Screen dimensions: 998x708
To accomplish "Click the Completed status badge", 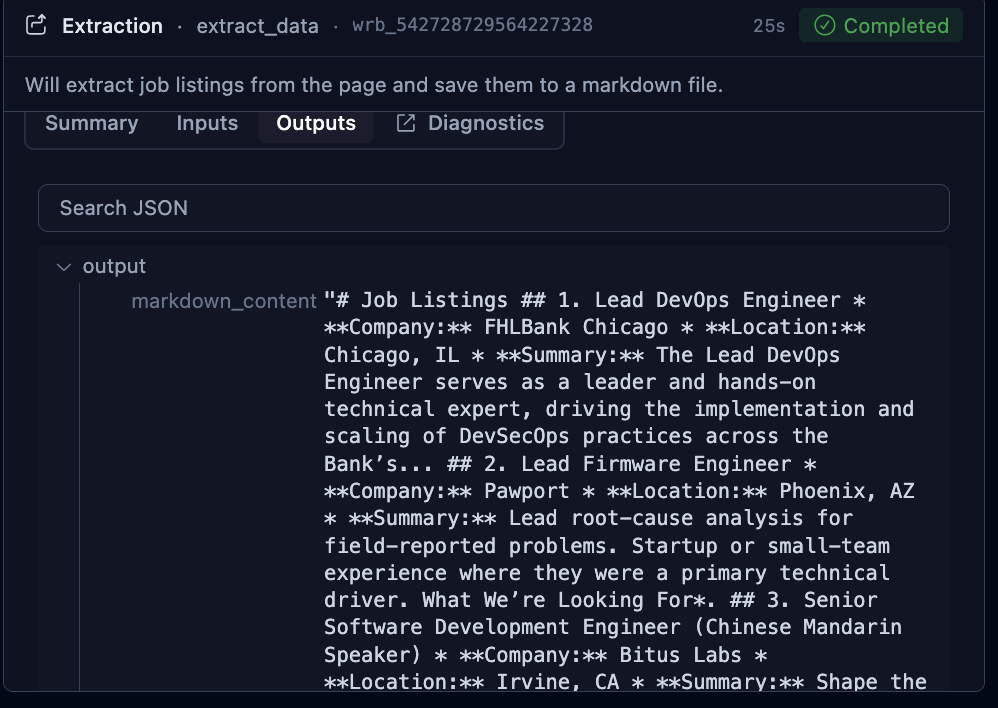I will coord(881,25).
